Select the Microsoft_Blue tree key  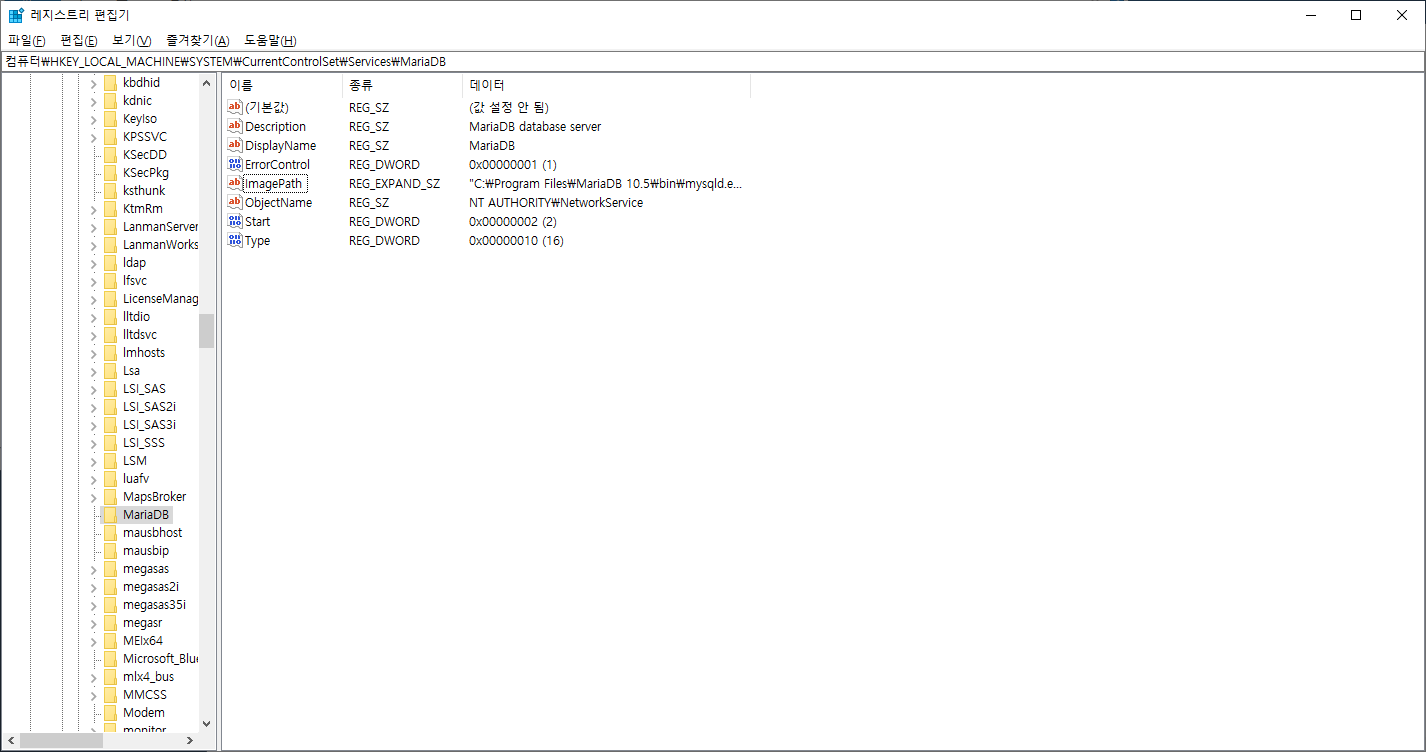point(160,658)
